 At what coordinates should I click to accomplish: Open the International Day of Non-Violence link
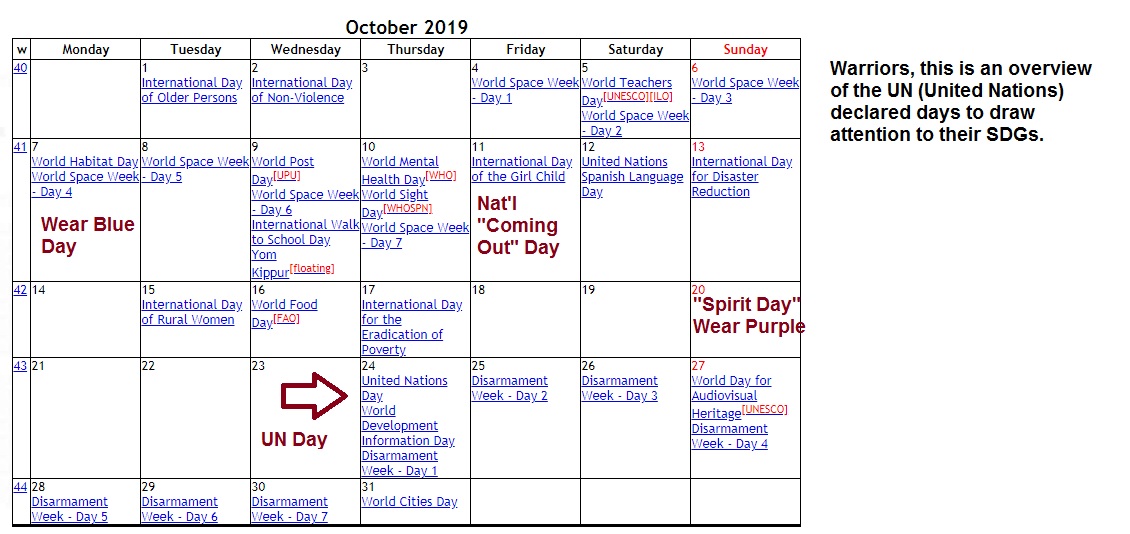pos(301,90)
